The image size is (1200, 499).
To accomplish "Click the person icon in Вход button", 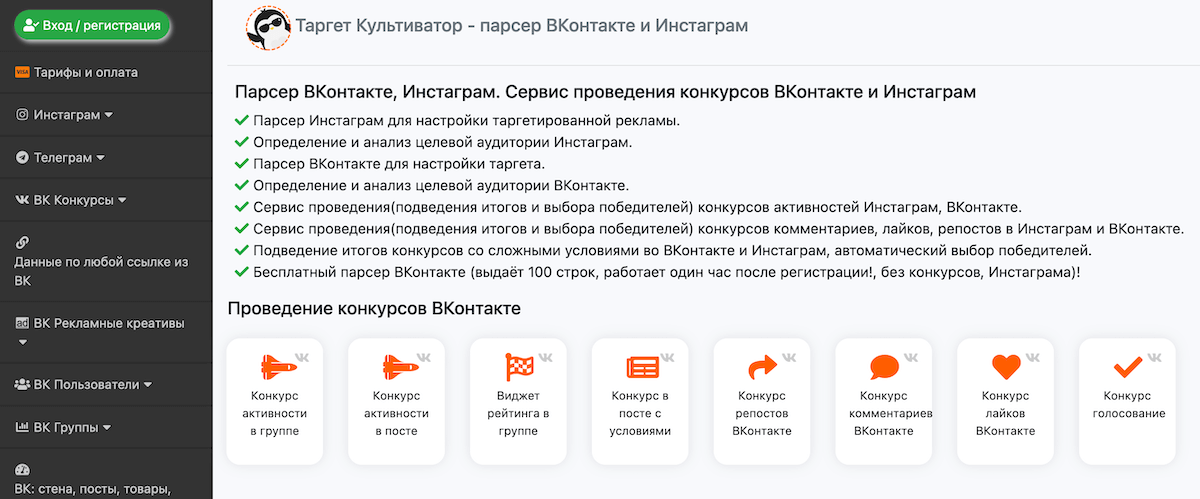I will pos(30,26).
